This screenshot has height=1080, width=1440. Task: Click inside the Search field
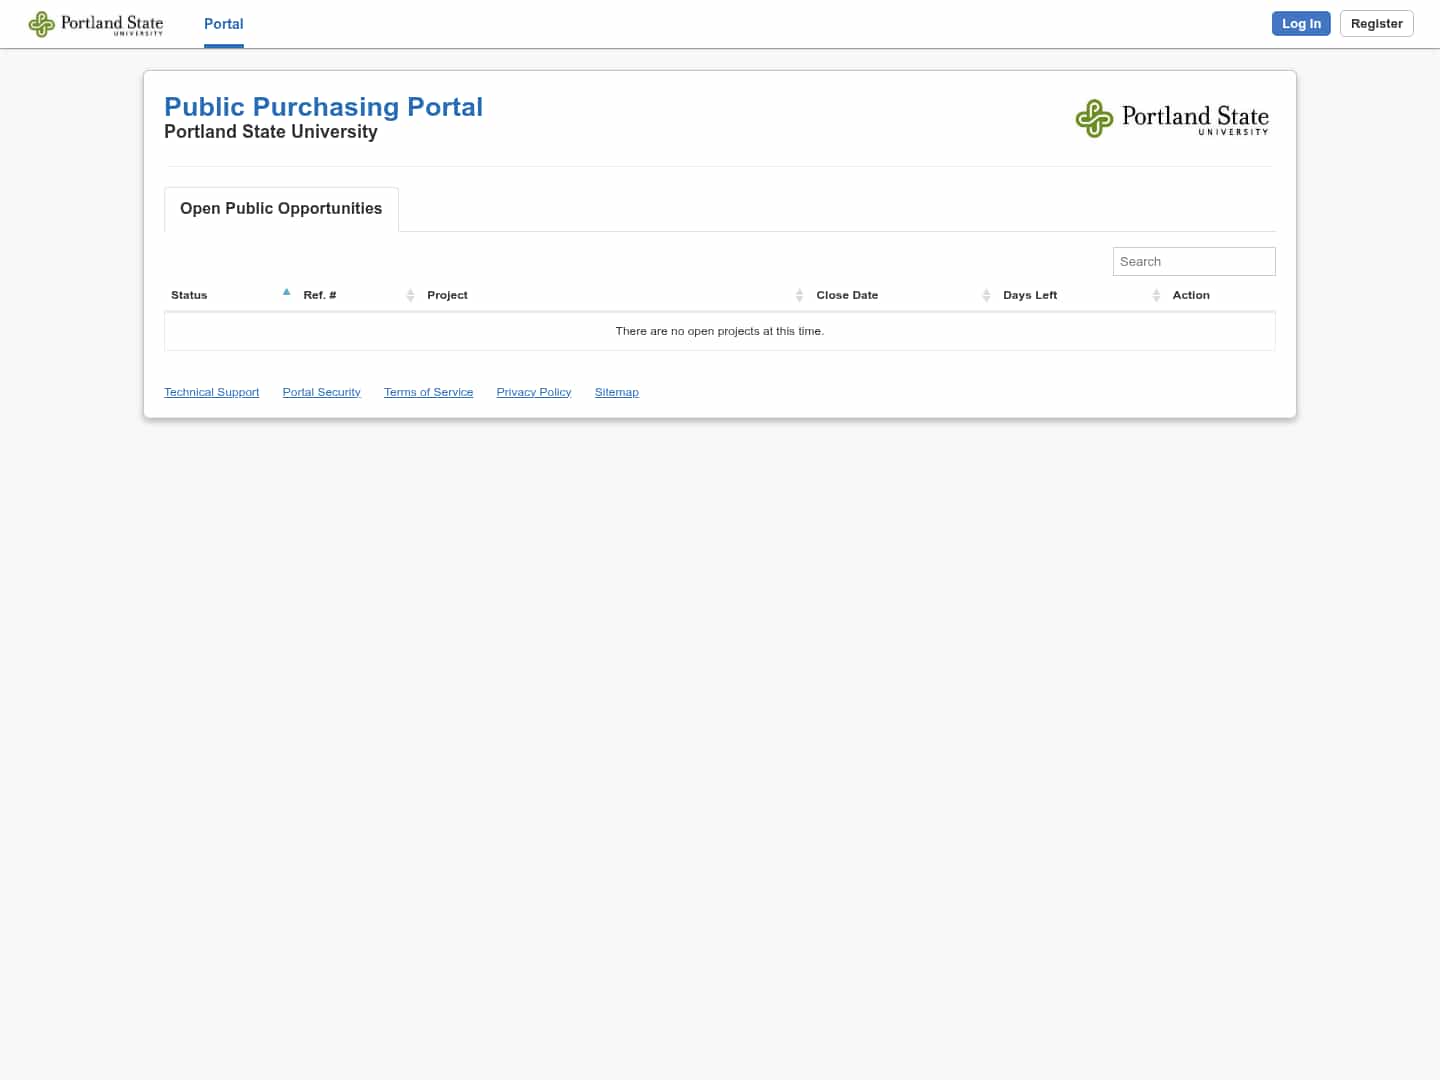coord(1193,261)
